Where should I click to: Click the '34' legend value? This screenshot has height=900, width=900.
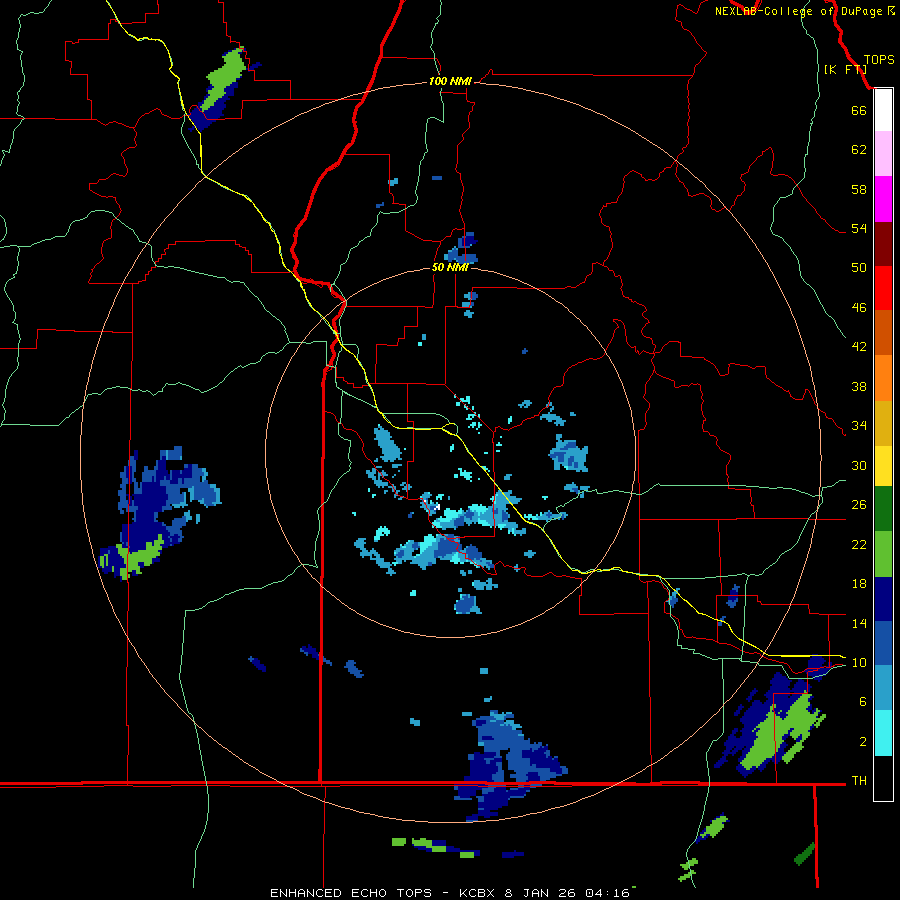coord(859,426)
